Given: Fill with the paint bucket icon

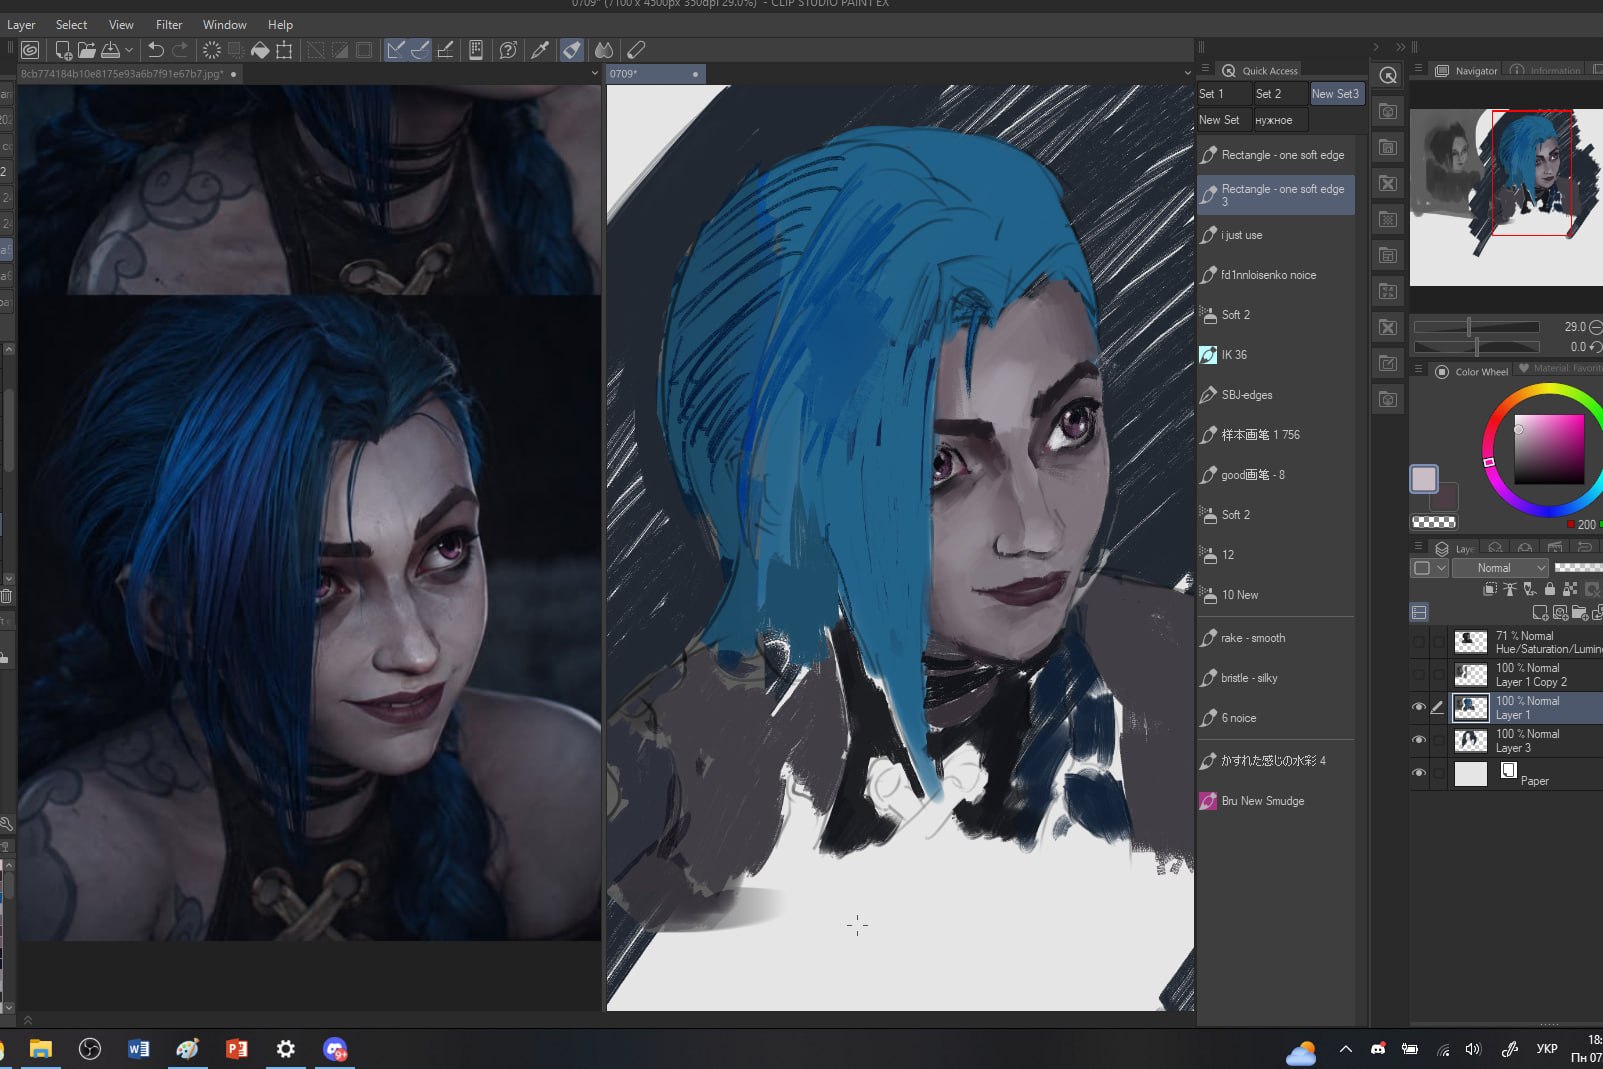Looking at the screenshot, I should pyautogui.click(x=260, y=50).
